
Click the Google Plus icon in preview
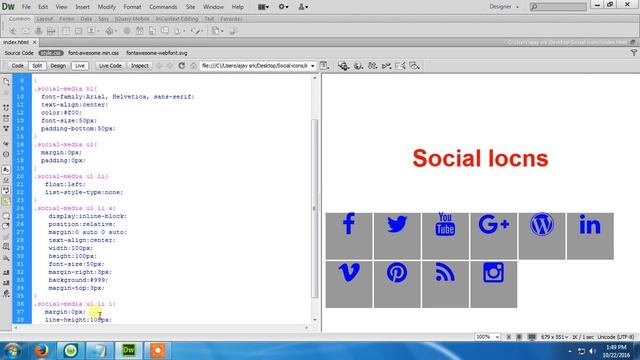pos(493,224)
